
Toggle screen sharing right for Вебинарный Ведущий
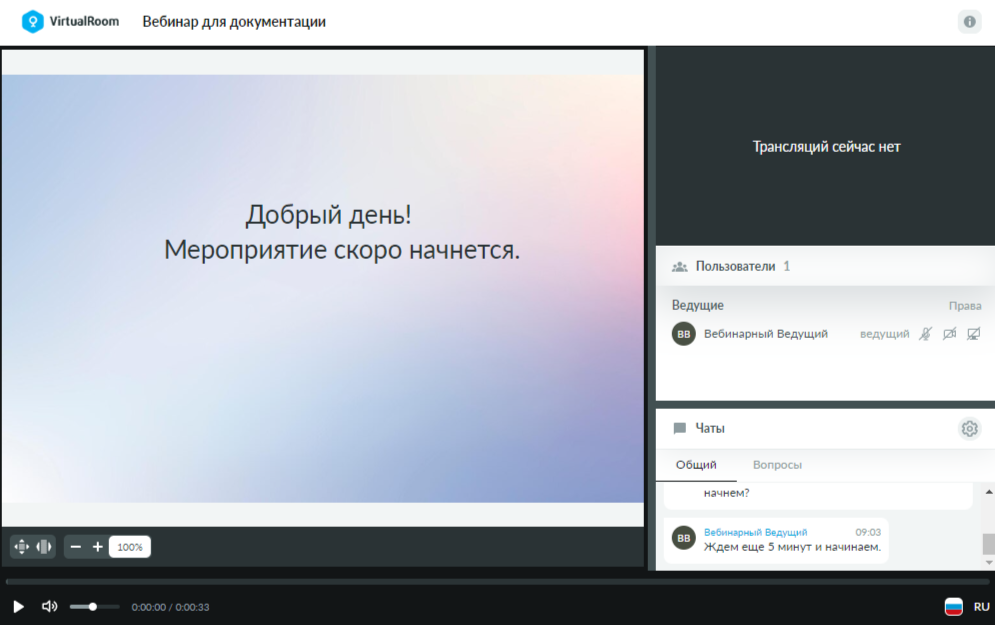coord(973,334)
